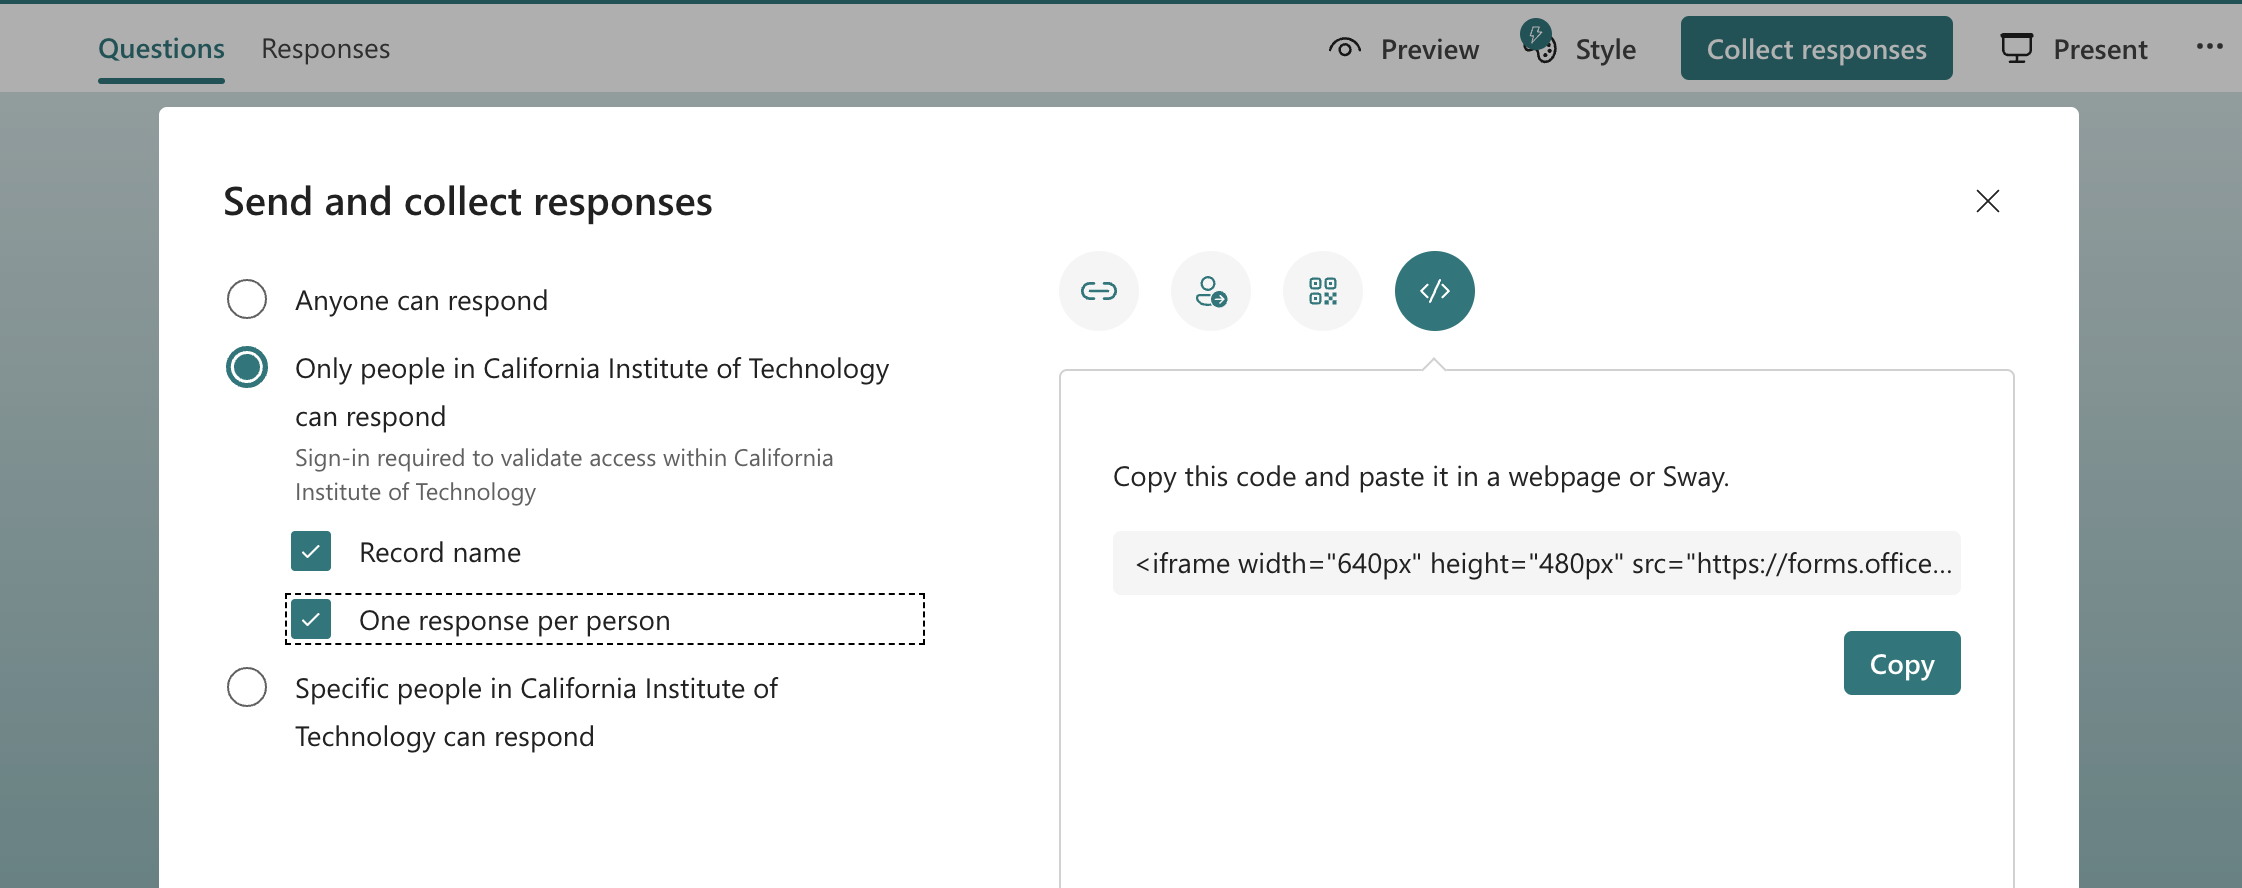Click the iframe embed code field
2242x888 pixels.
1536,563
